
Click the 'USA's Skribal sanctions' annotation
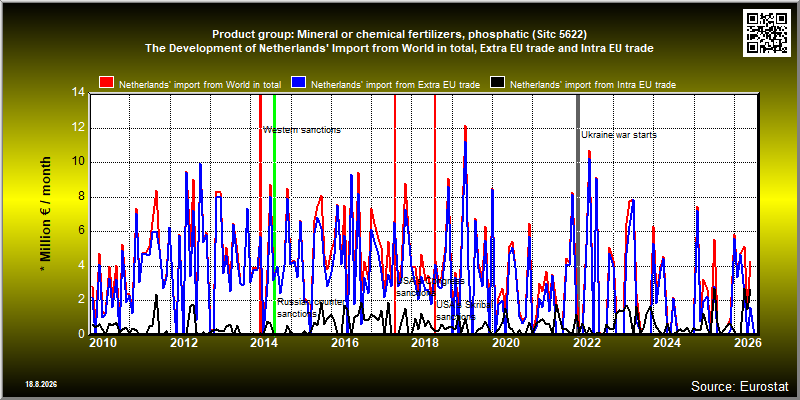464,311
